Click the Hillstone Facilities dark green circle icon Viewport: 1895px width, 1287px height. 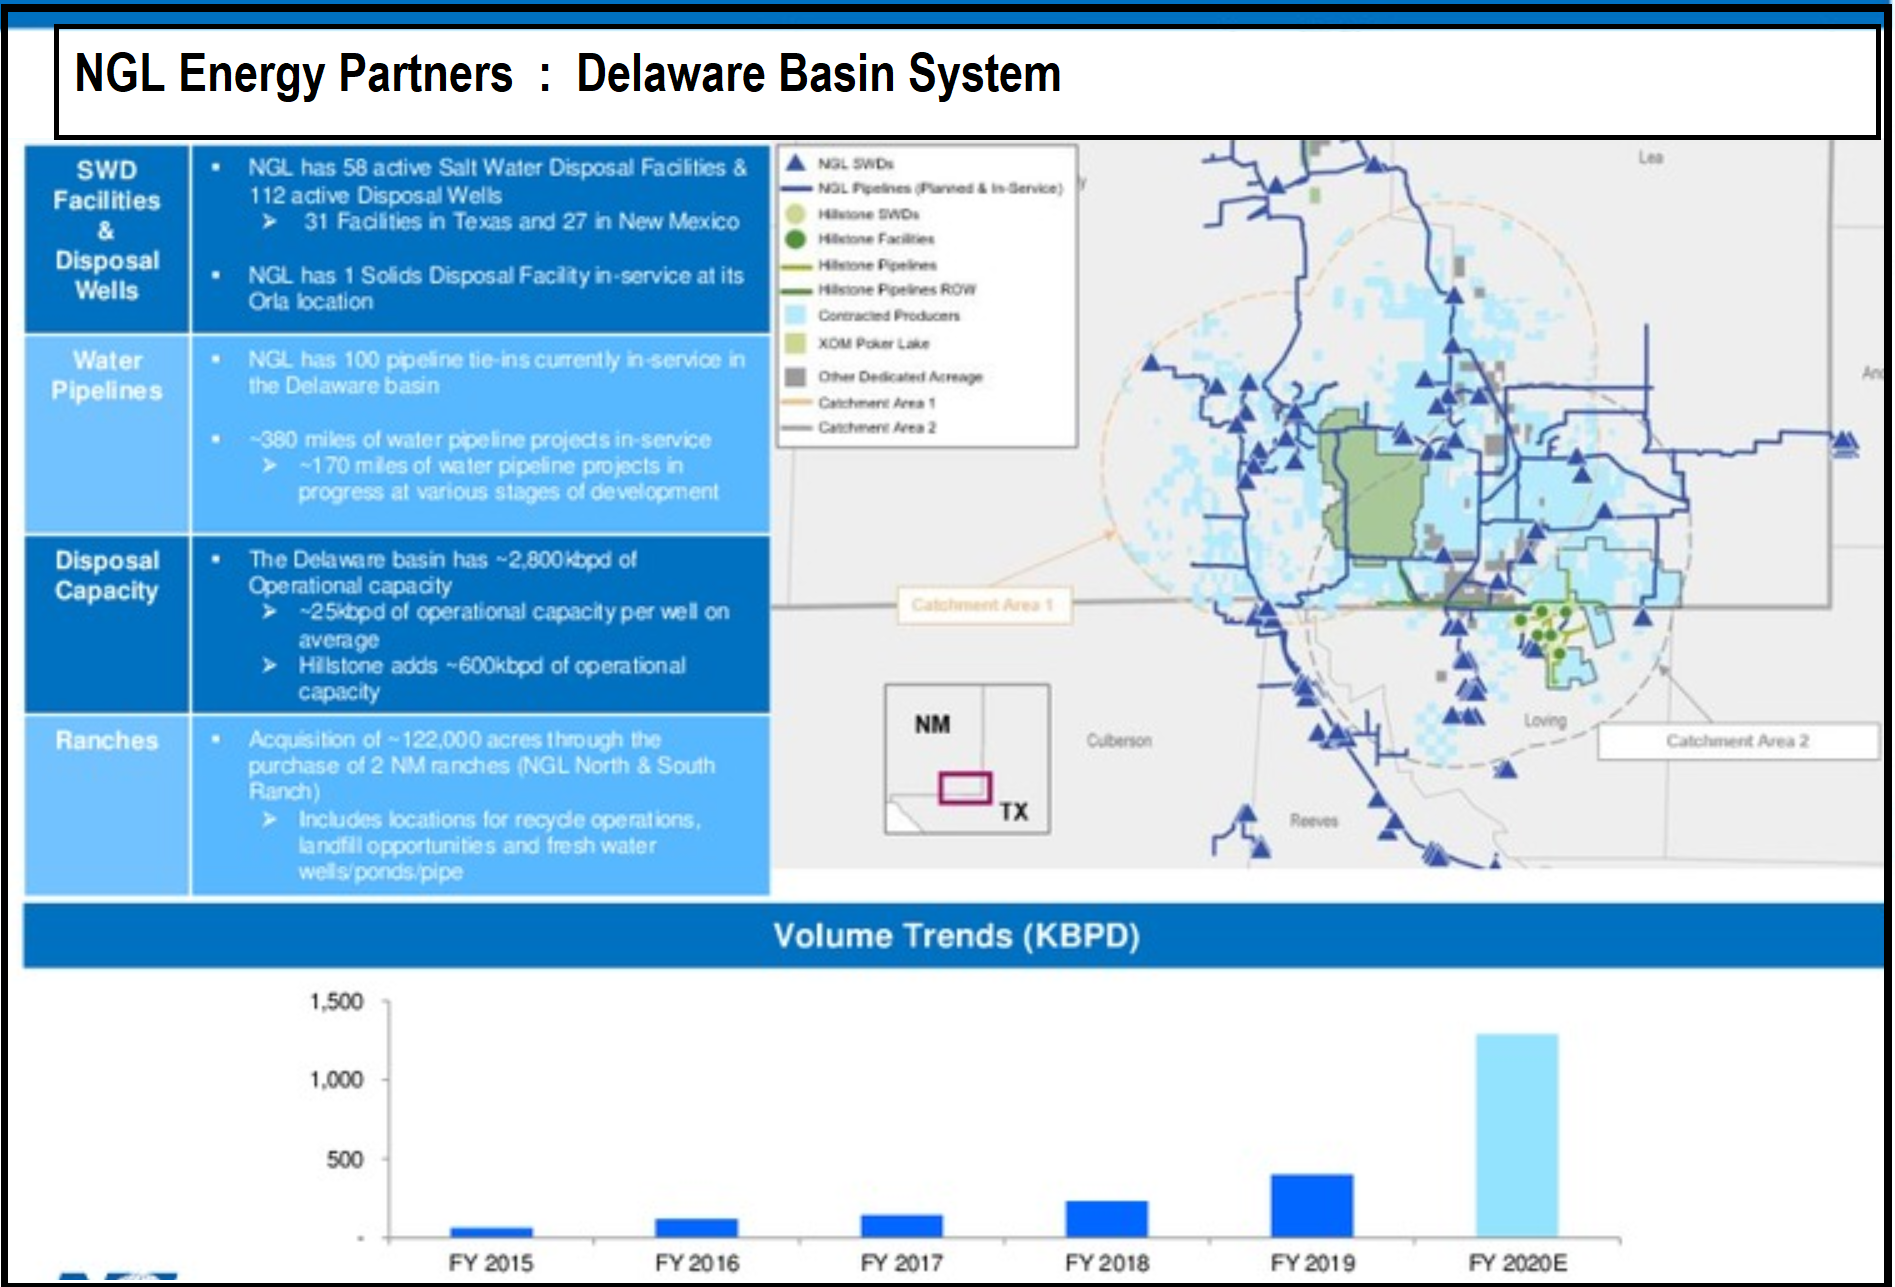796,239
